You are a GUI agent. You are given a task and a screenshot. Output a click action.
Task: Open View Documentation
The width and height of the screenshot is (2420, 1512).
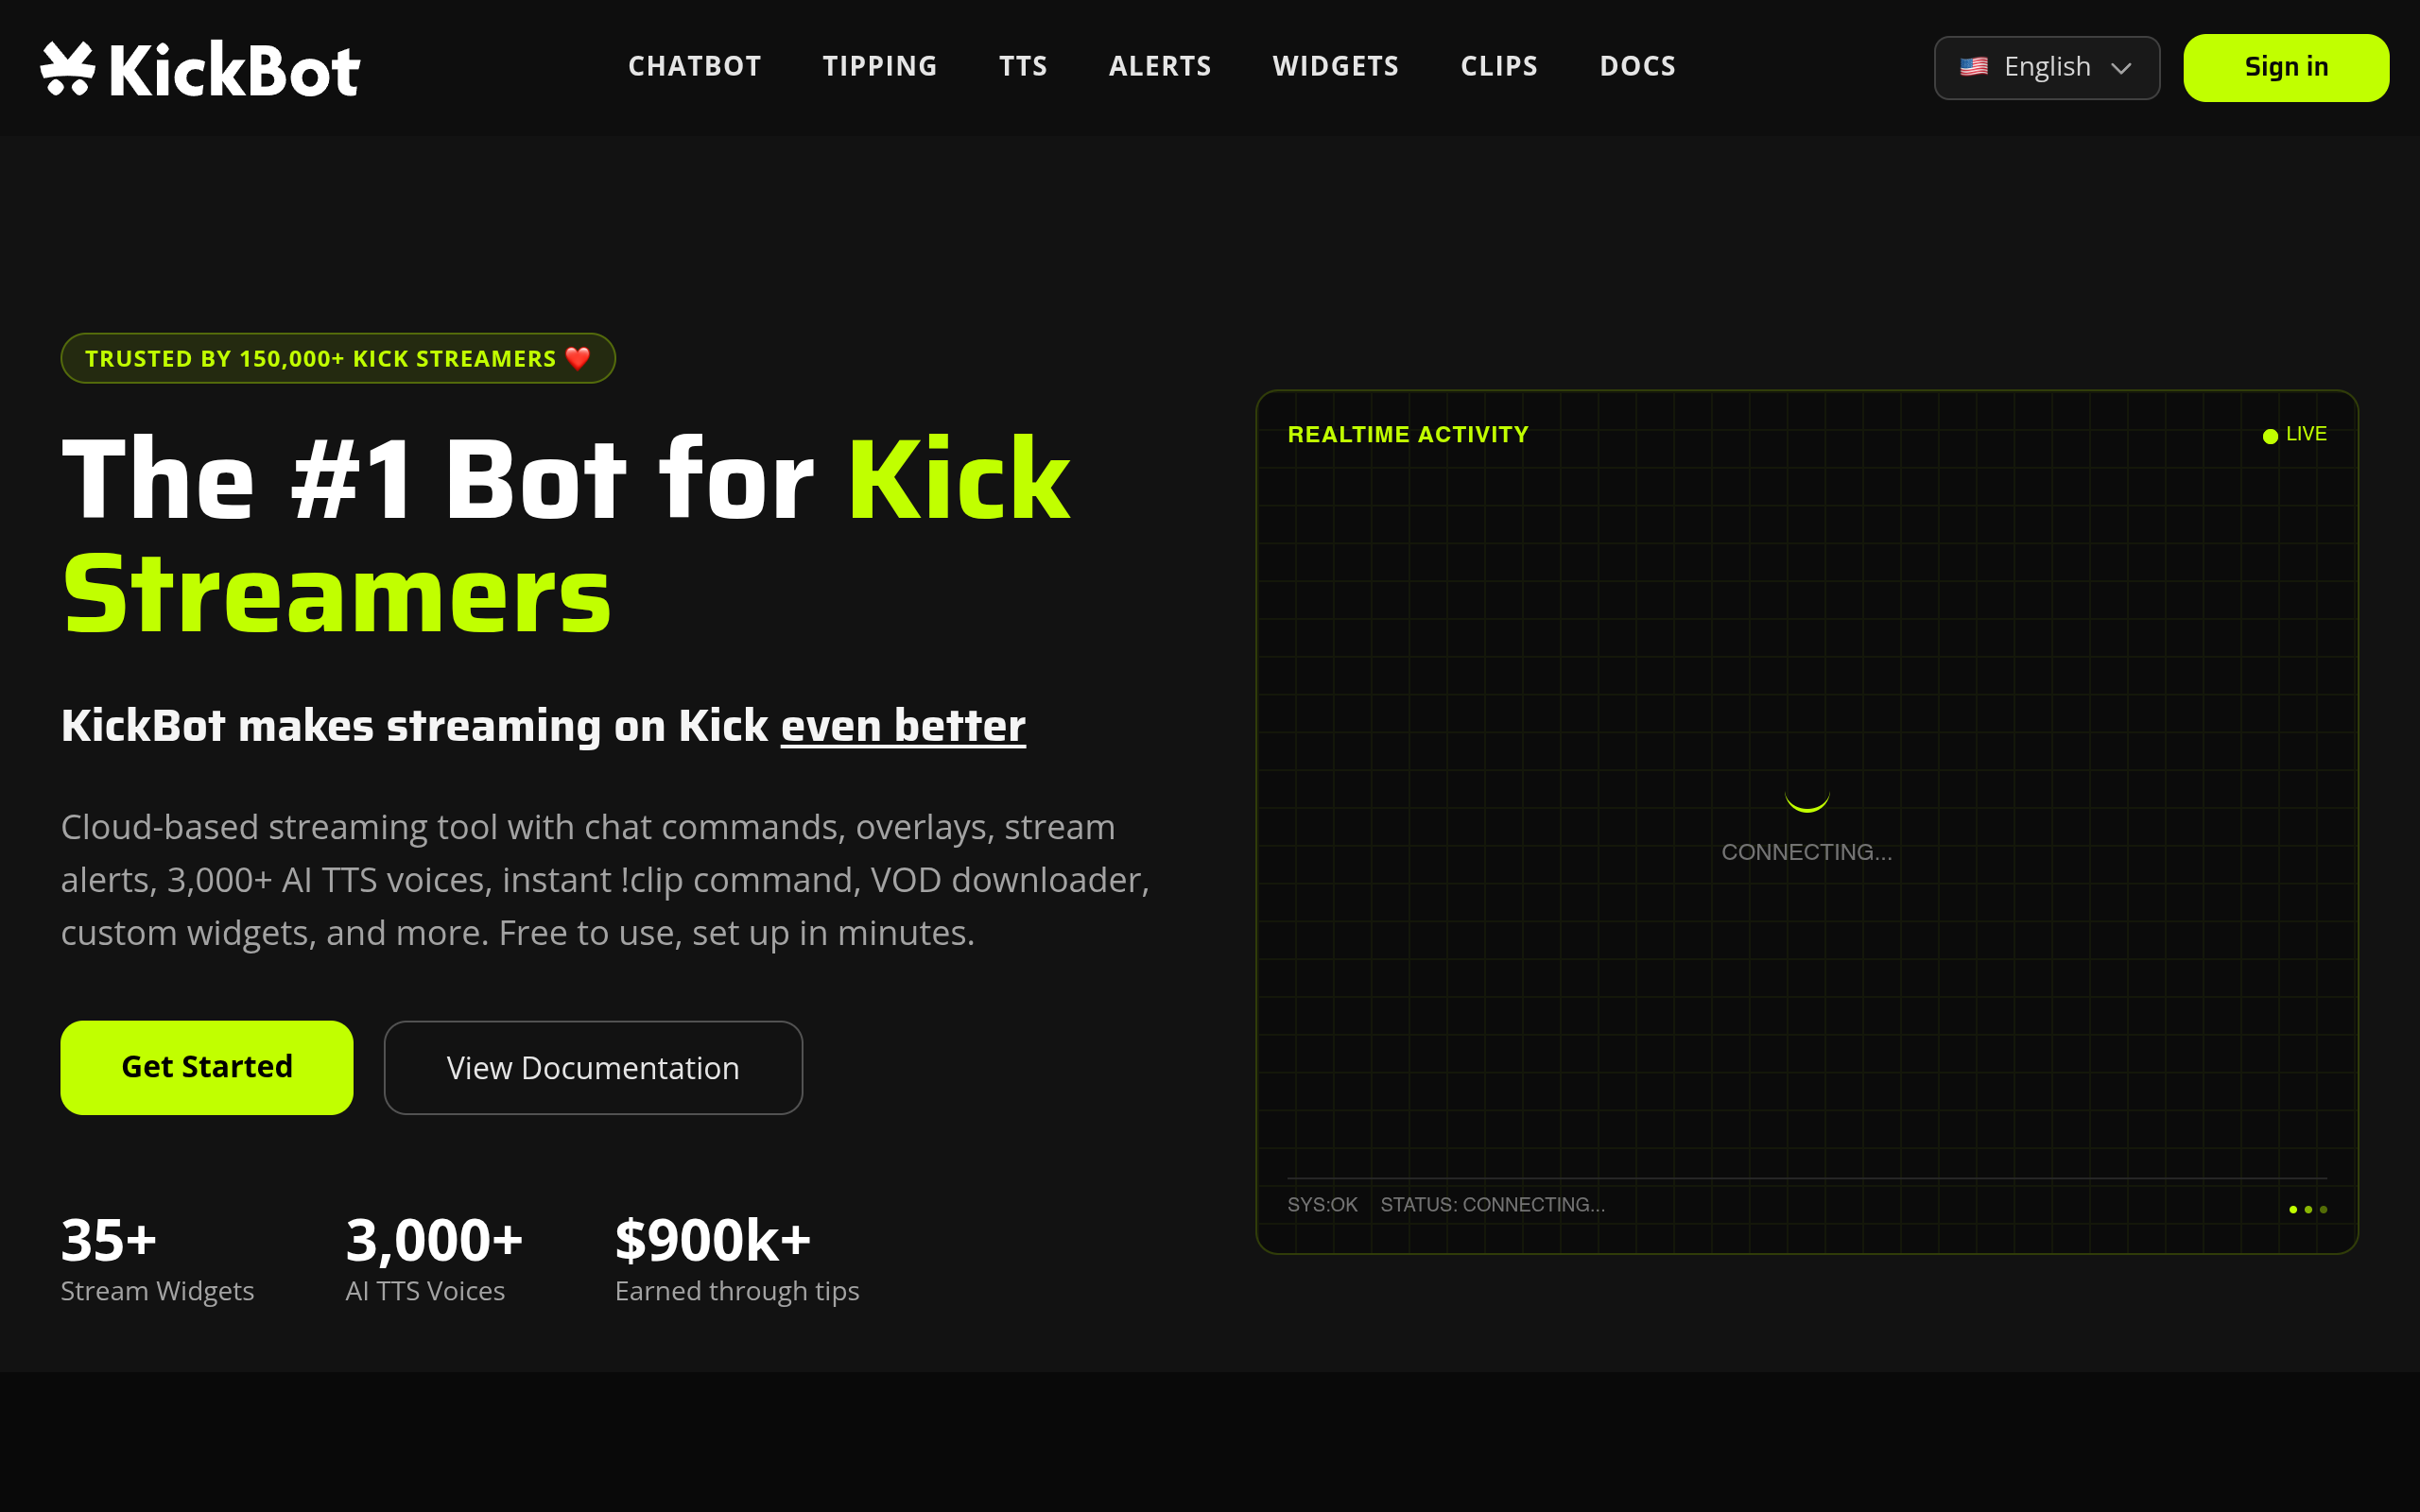pos(593,1067)
